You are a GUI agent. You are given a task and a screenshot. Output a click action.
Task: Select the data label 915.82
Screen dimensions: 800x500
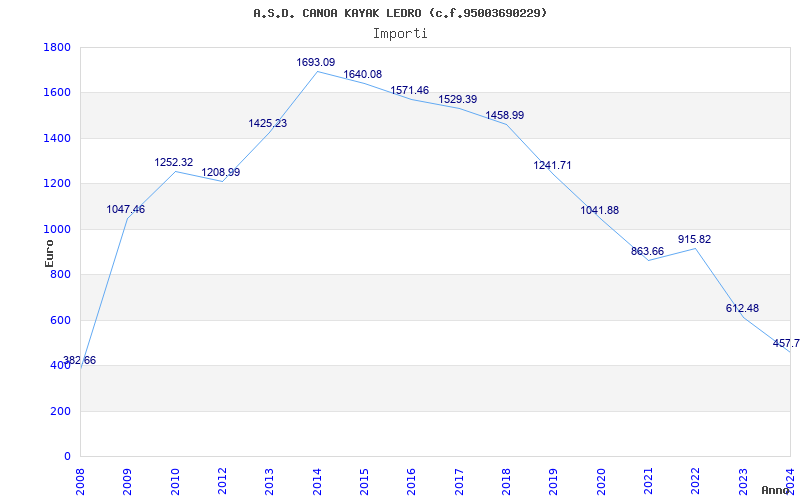(694, 239)
